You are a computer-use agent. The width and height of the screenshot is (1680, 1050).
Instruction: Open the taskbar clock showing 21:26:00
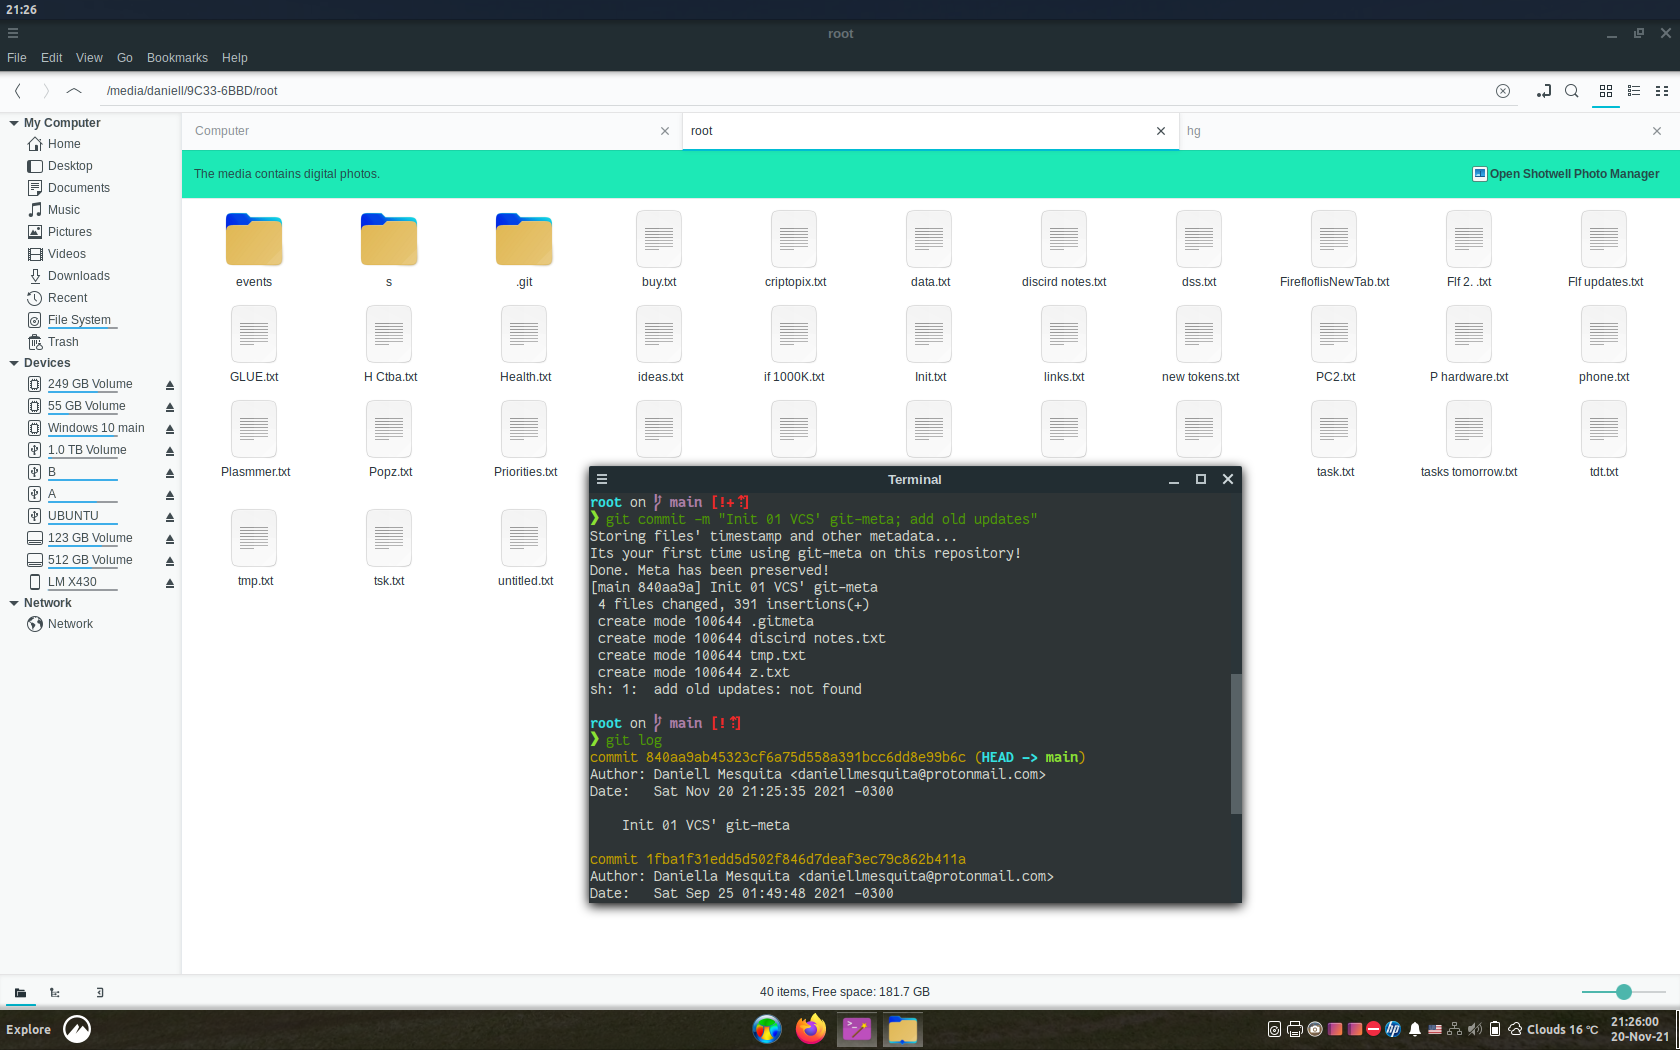coord(1639,1029)
